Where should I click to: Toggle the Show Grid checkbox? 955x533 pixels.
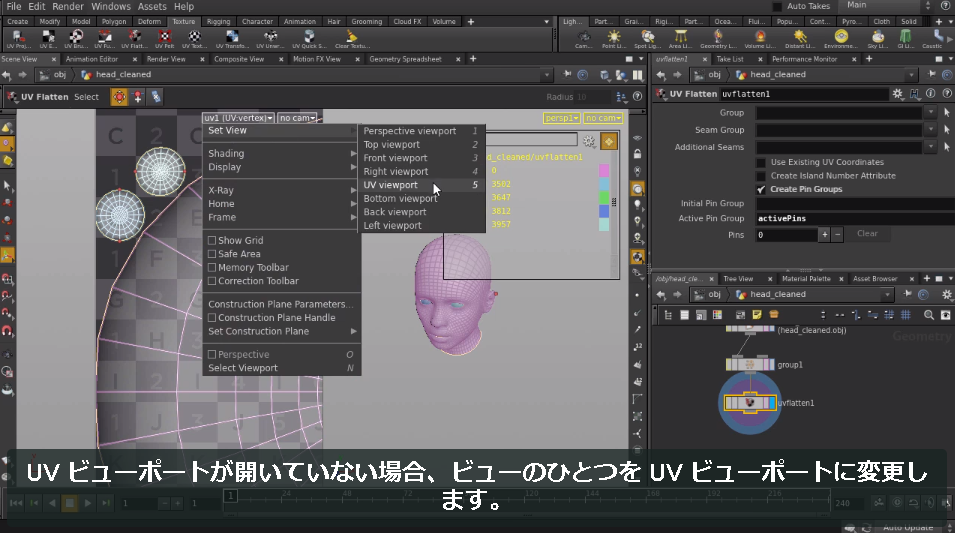pos(212,241)
